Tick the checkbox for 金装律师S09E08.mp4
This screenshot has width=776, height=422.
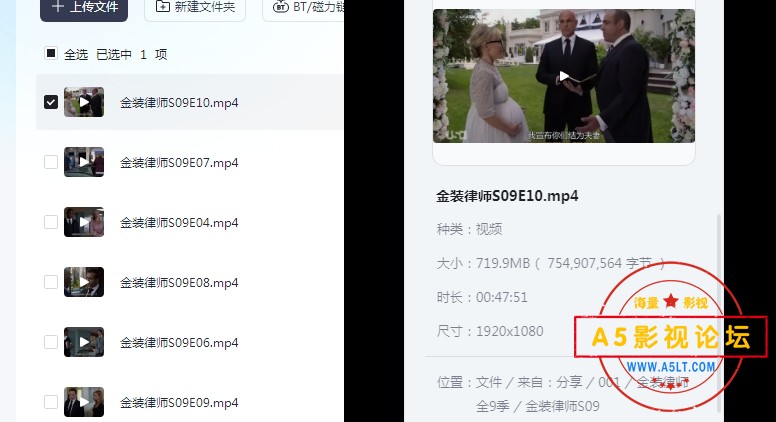pyautogui.click(x=51, y=282)
